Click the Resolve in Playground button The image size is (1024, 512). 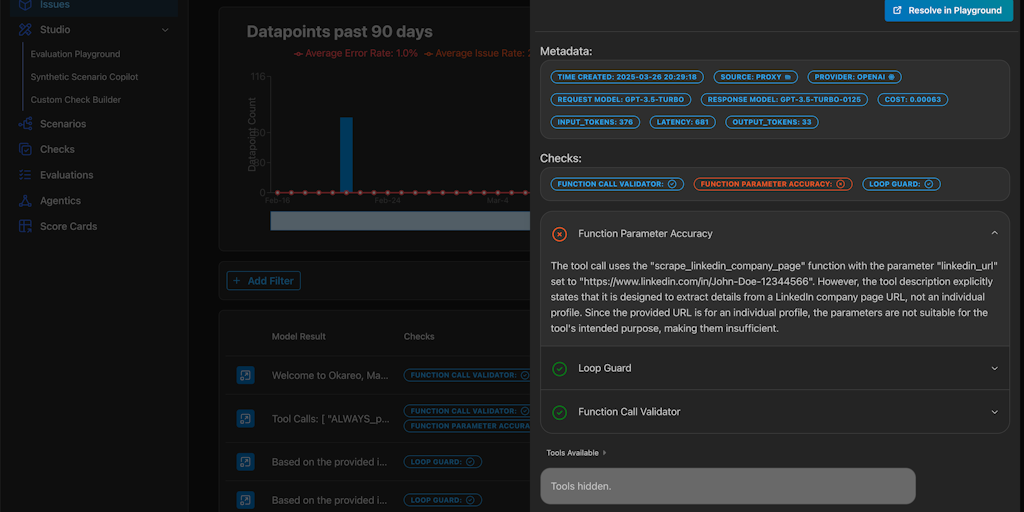click(x=946, y=10)
